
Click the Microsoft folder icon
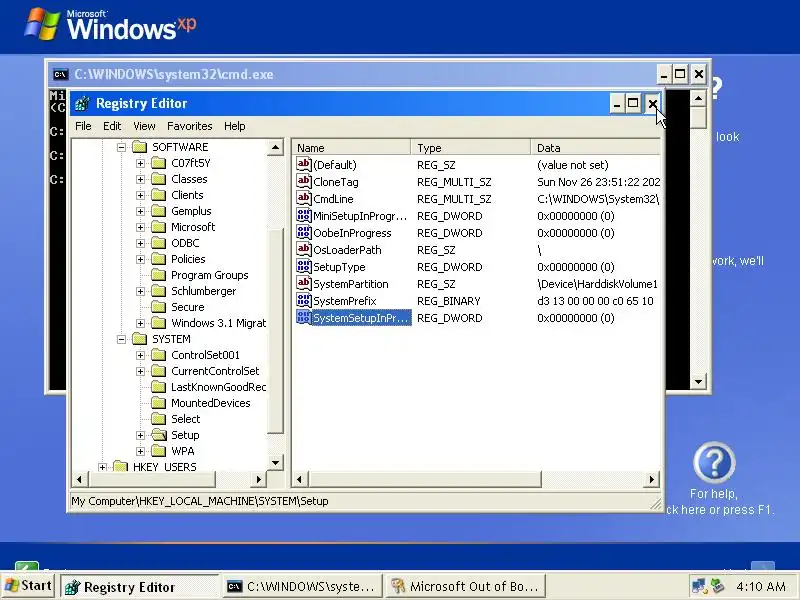(x=159, y=227)
